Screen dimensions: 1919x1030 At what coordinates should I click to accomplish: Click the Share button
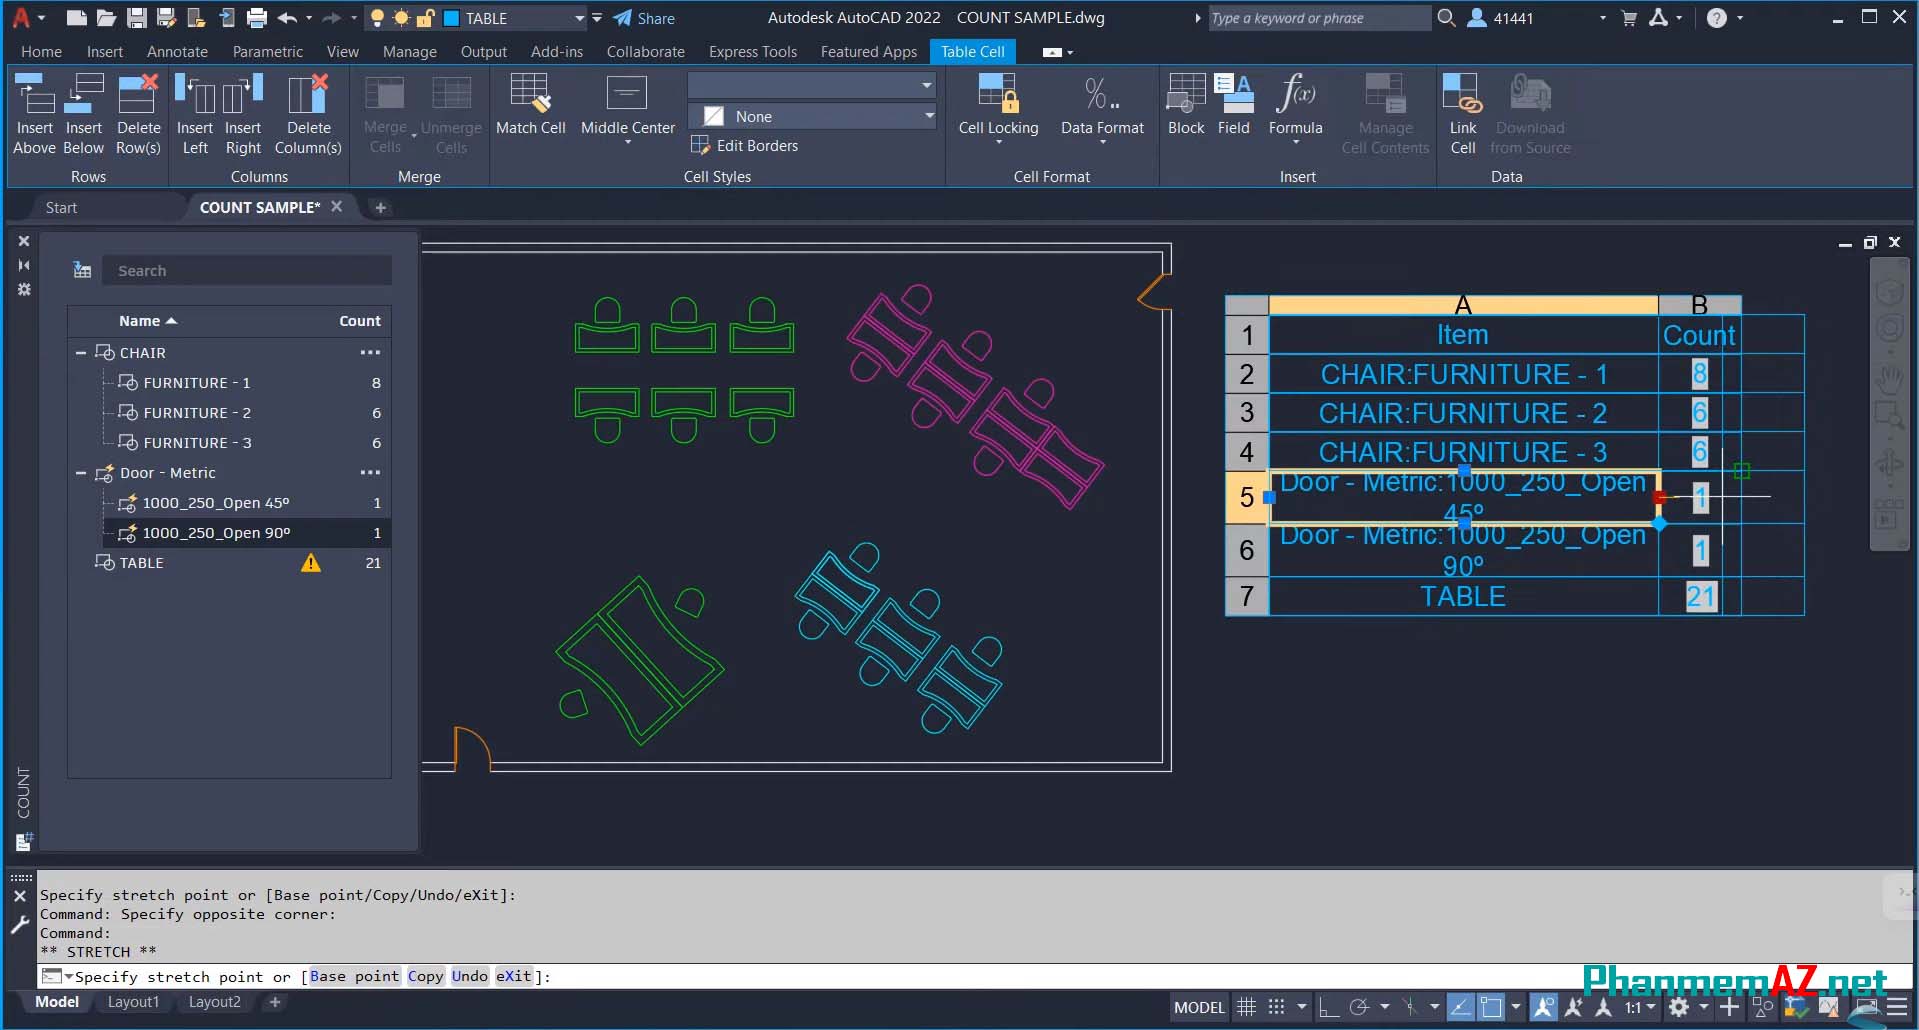pos(645,17)
